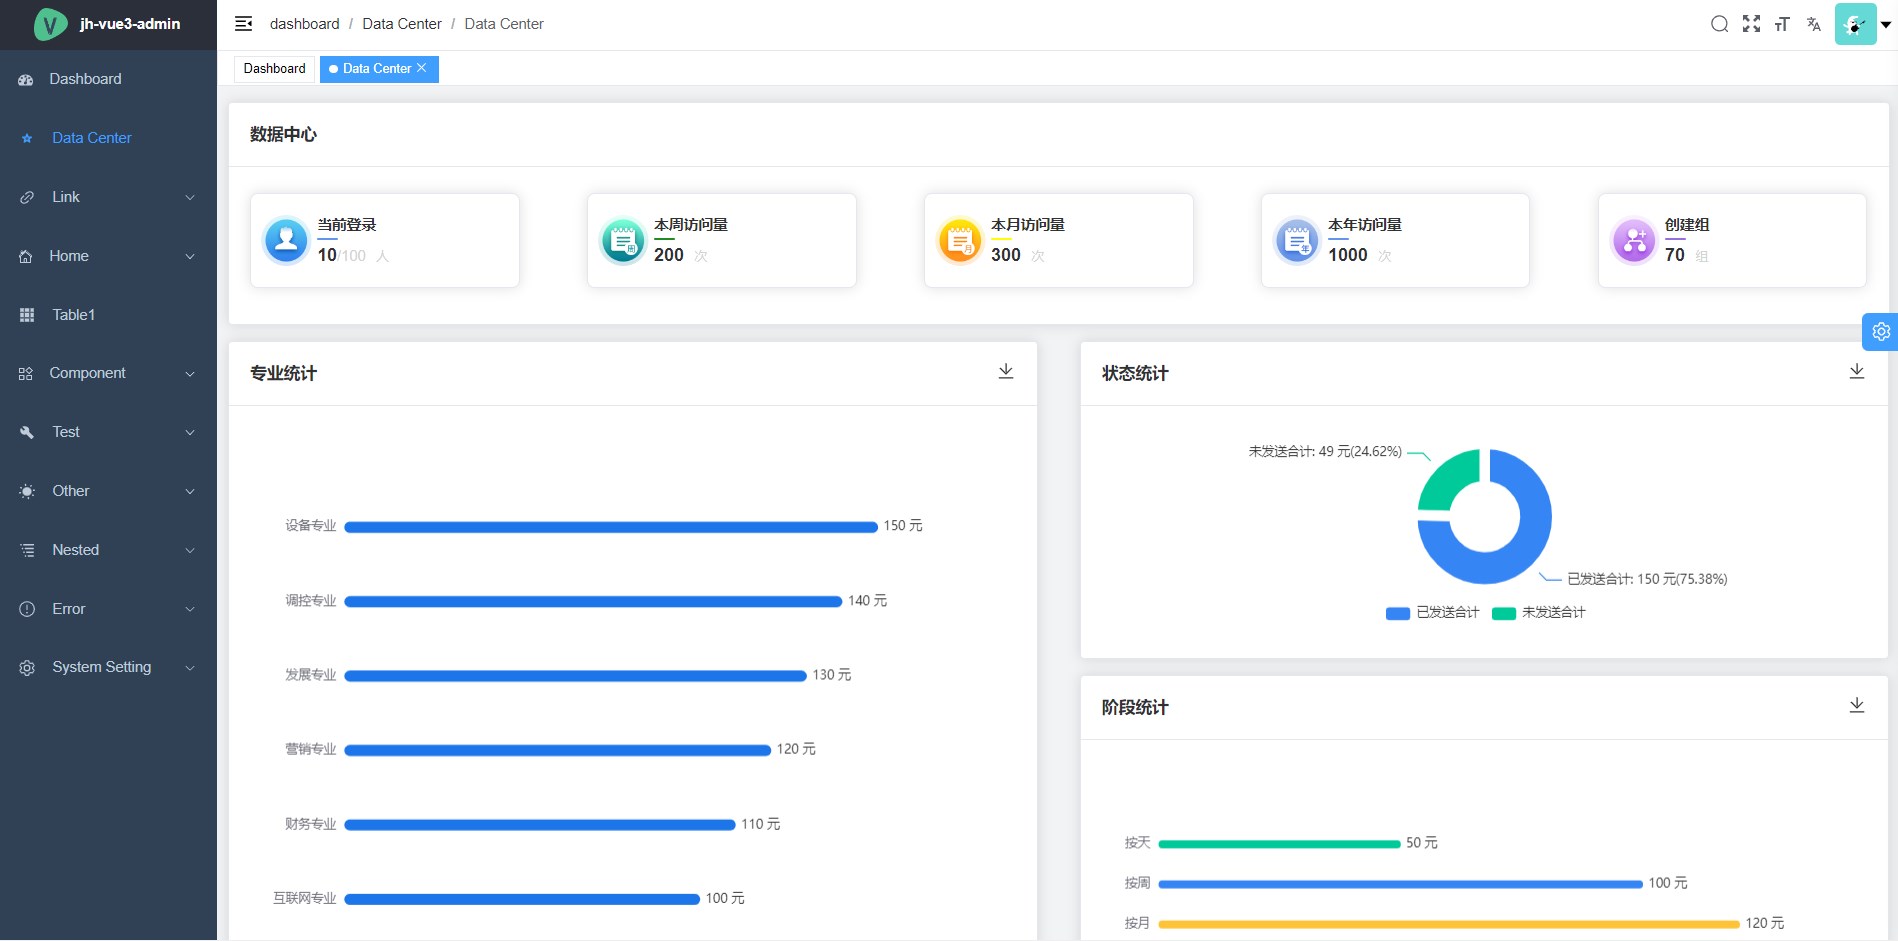
Task: Click the dashboard breadcrumb link
Action: pyautogui.click(x=305, y=24)
